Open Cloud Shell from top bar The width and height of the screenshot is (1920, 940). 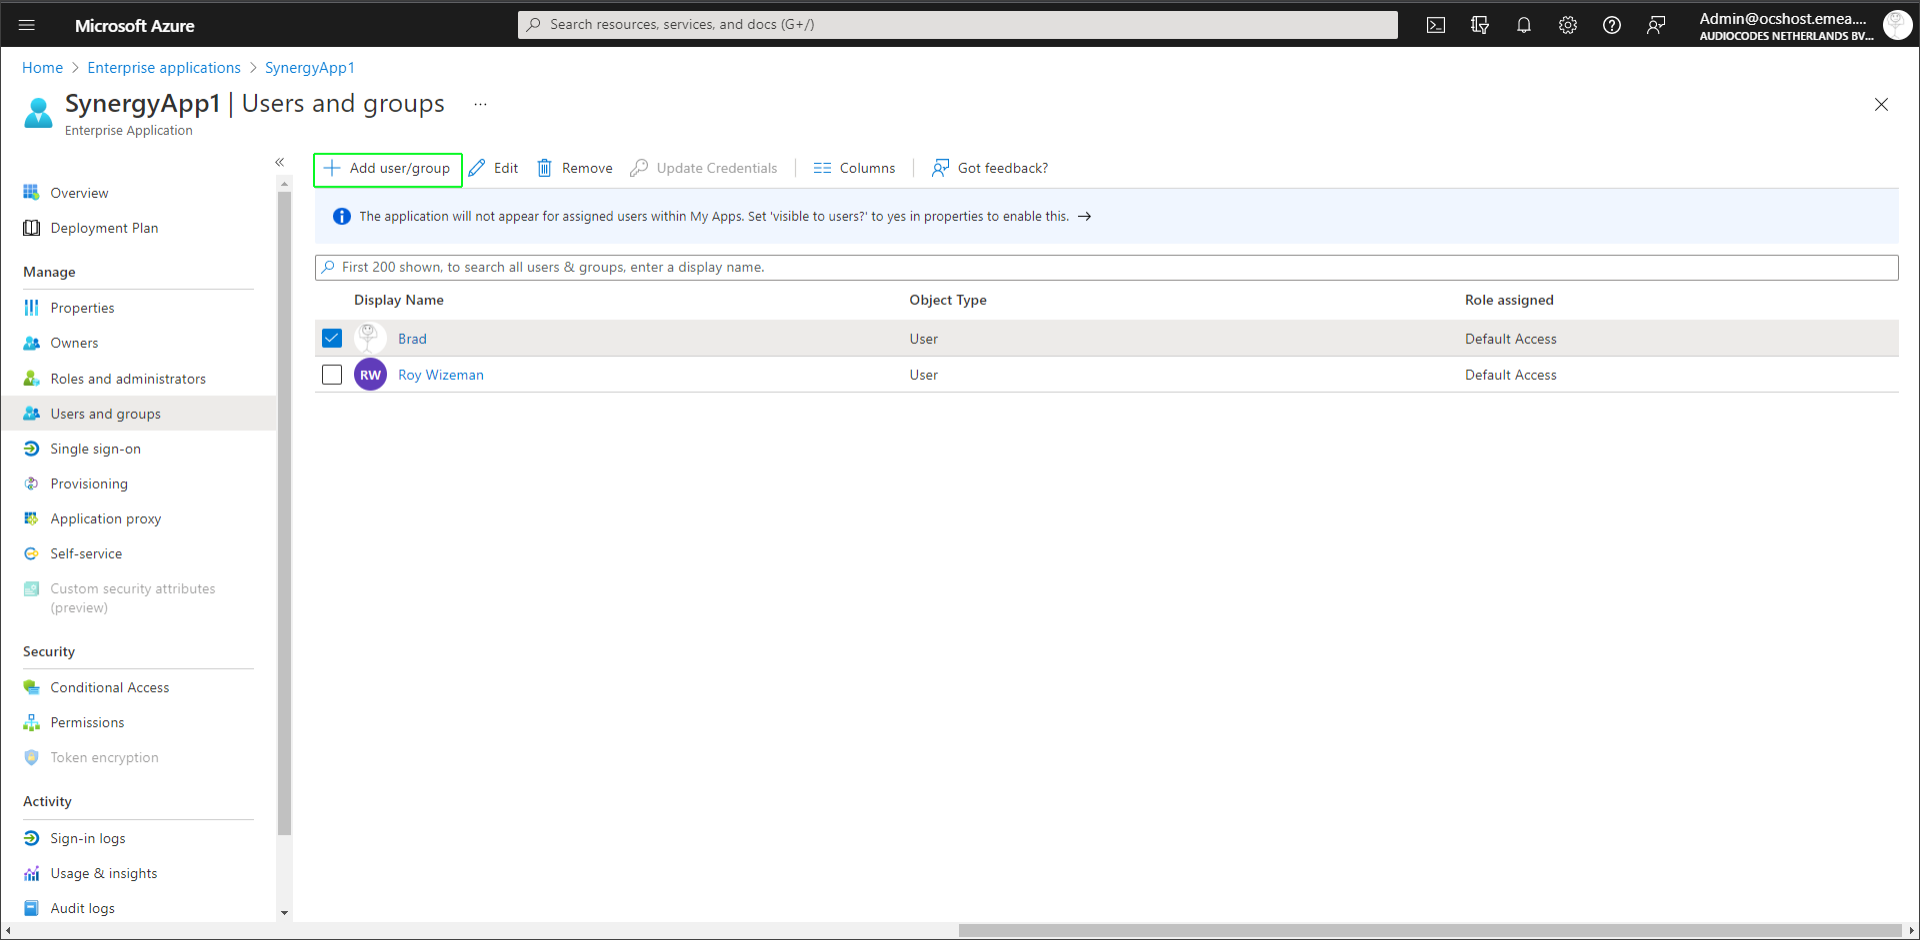1436,25
